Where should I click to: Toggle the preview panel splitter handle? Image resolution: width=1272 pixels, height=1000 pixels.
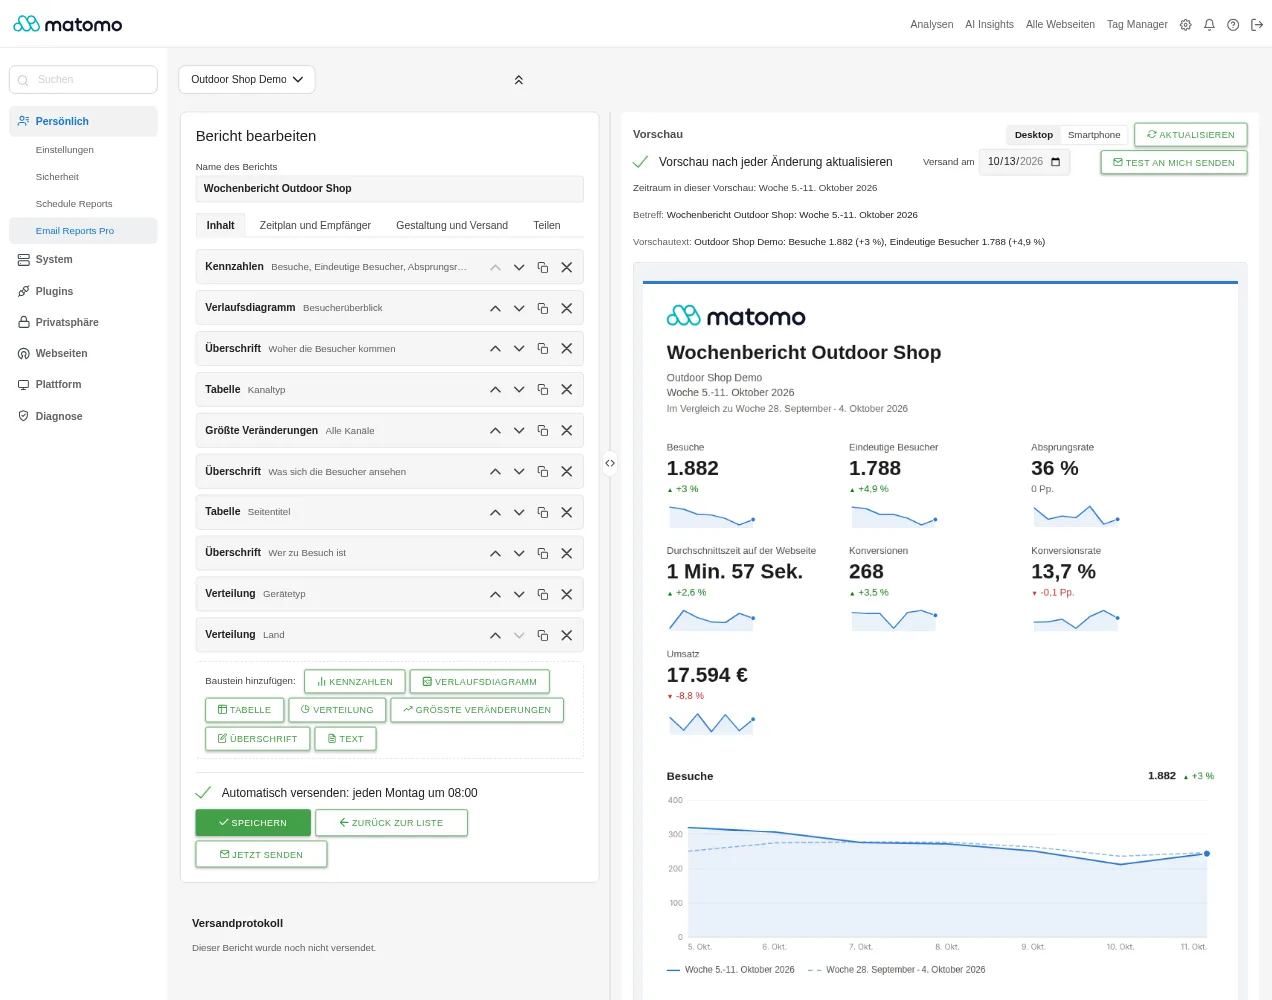[610, 463]
